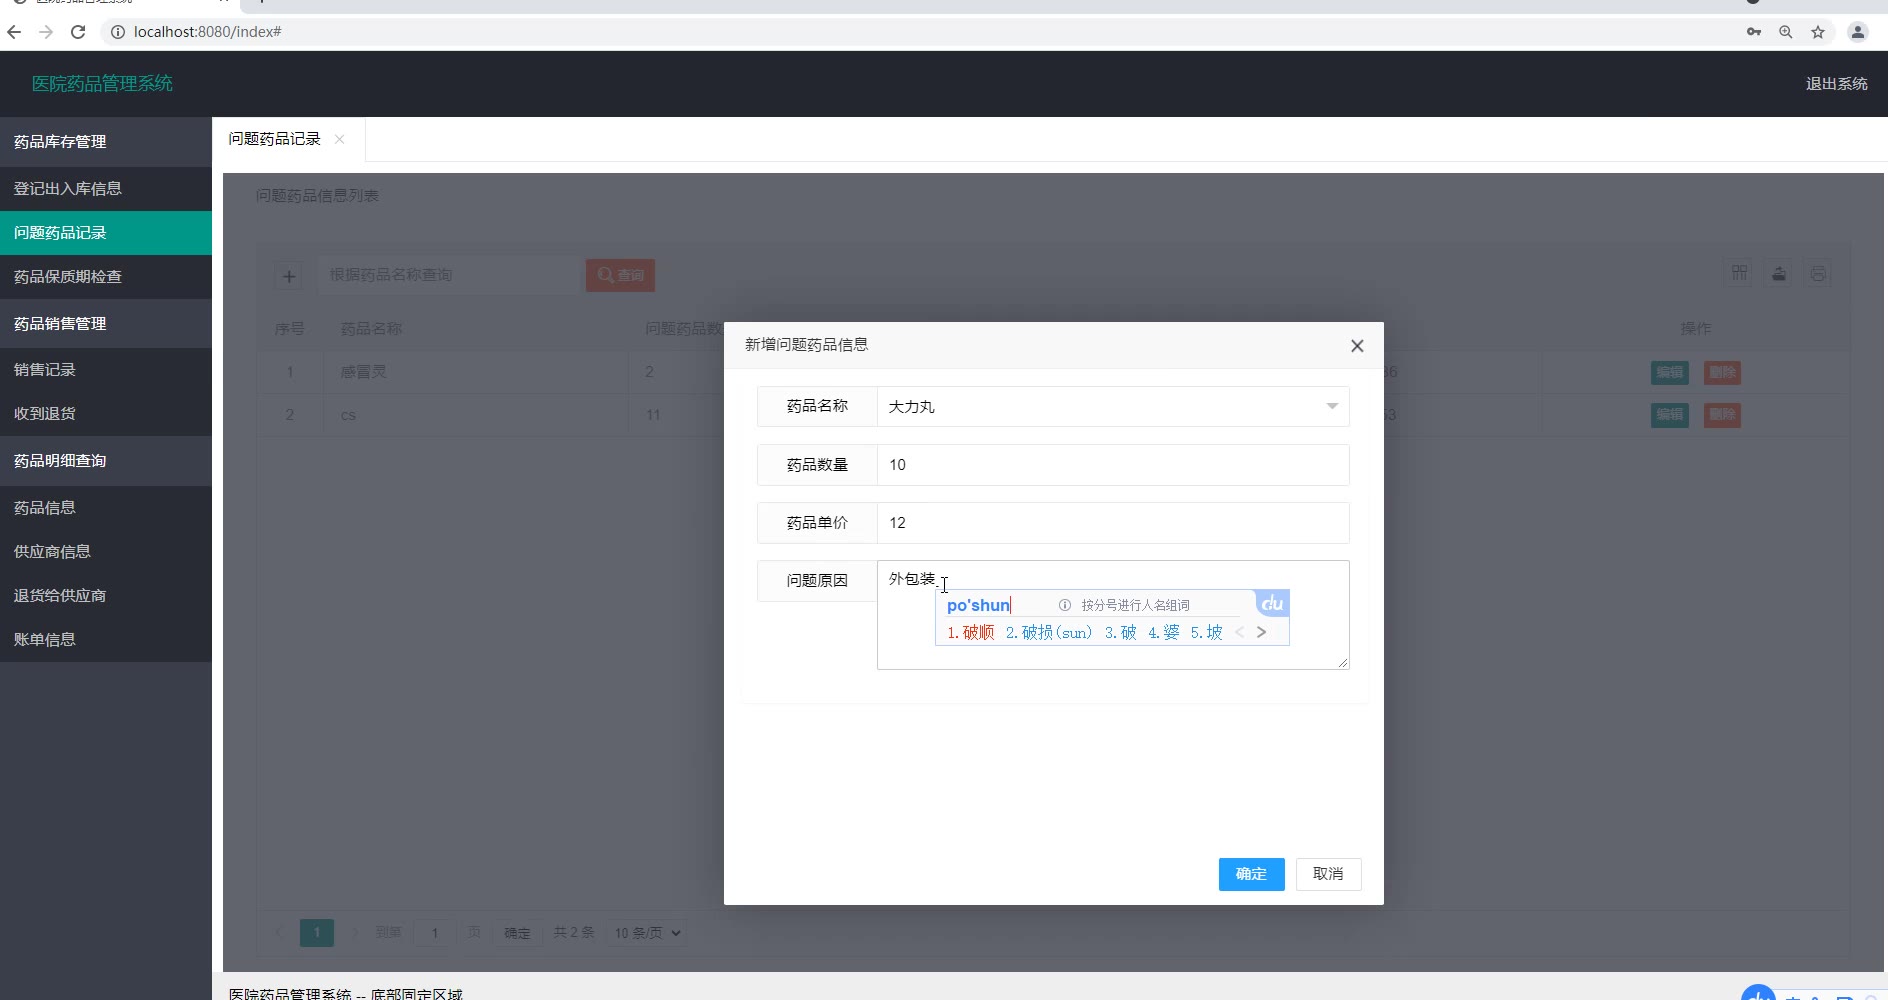Go to next IME candidate page
This screenshot has height=1000, width=1888.
point(1261,632)
